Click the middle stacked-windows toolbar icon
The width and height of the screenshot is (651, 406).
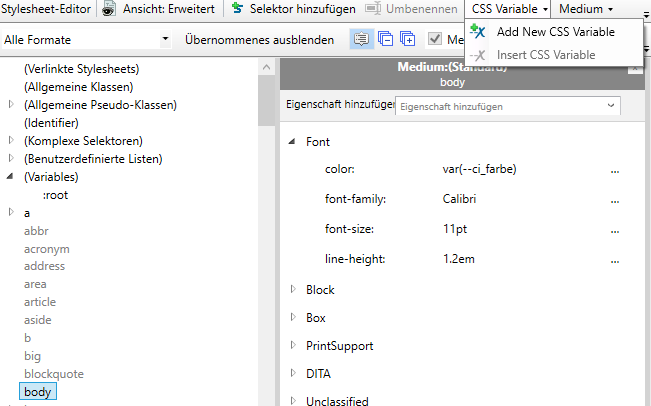[385, 40]
